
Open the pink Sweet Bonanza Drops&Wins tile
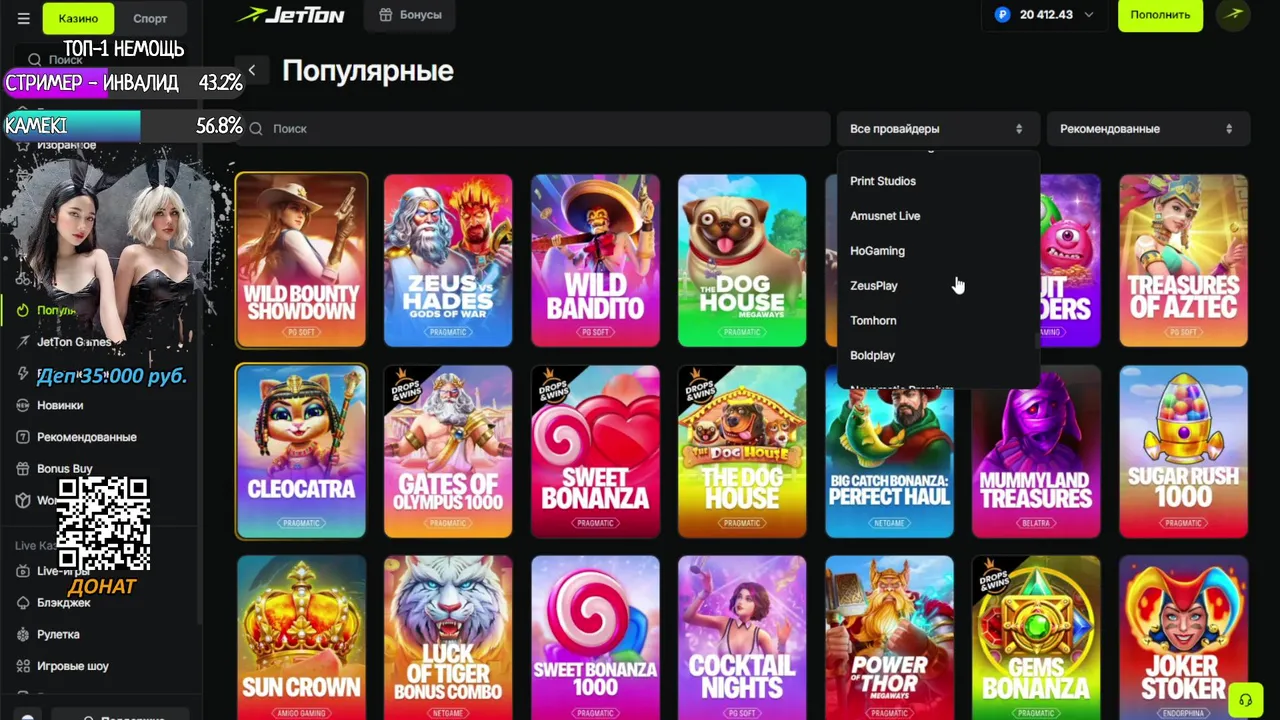pyautogui.click(x=595, y=451)
